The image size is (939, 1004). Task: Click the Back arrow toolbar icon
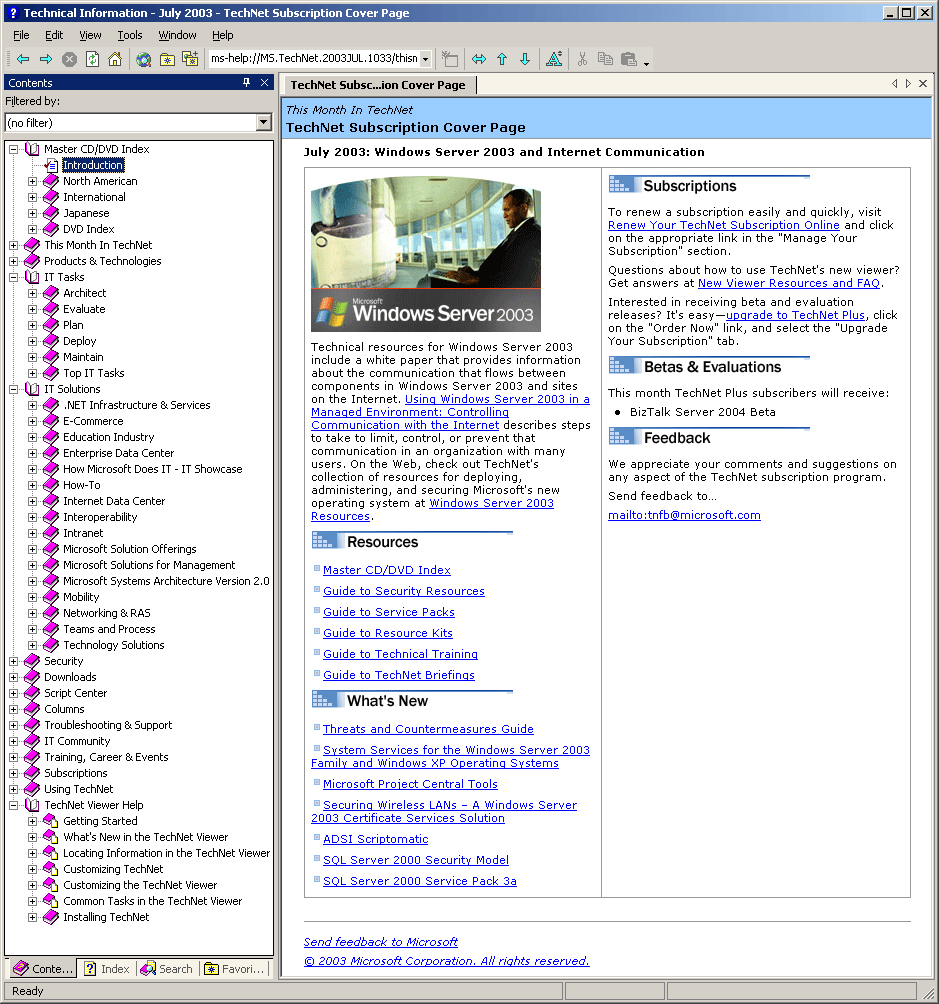click(x=23, y=59)
